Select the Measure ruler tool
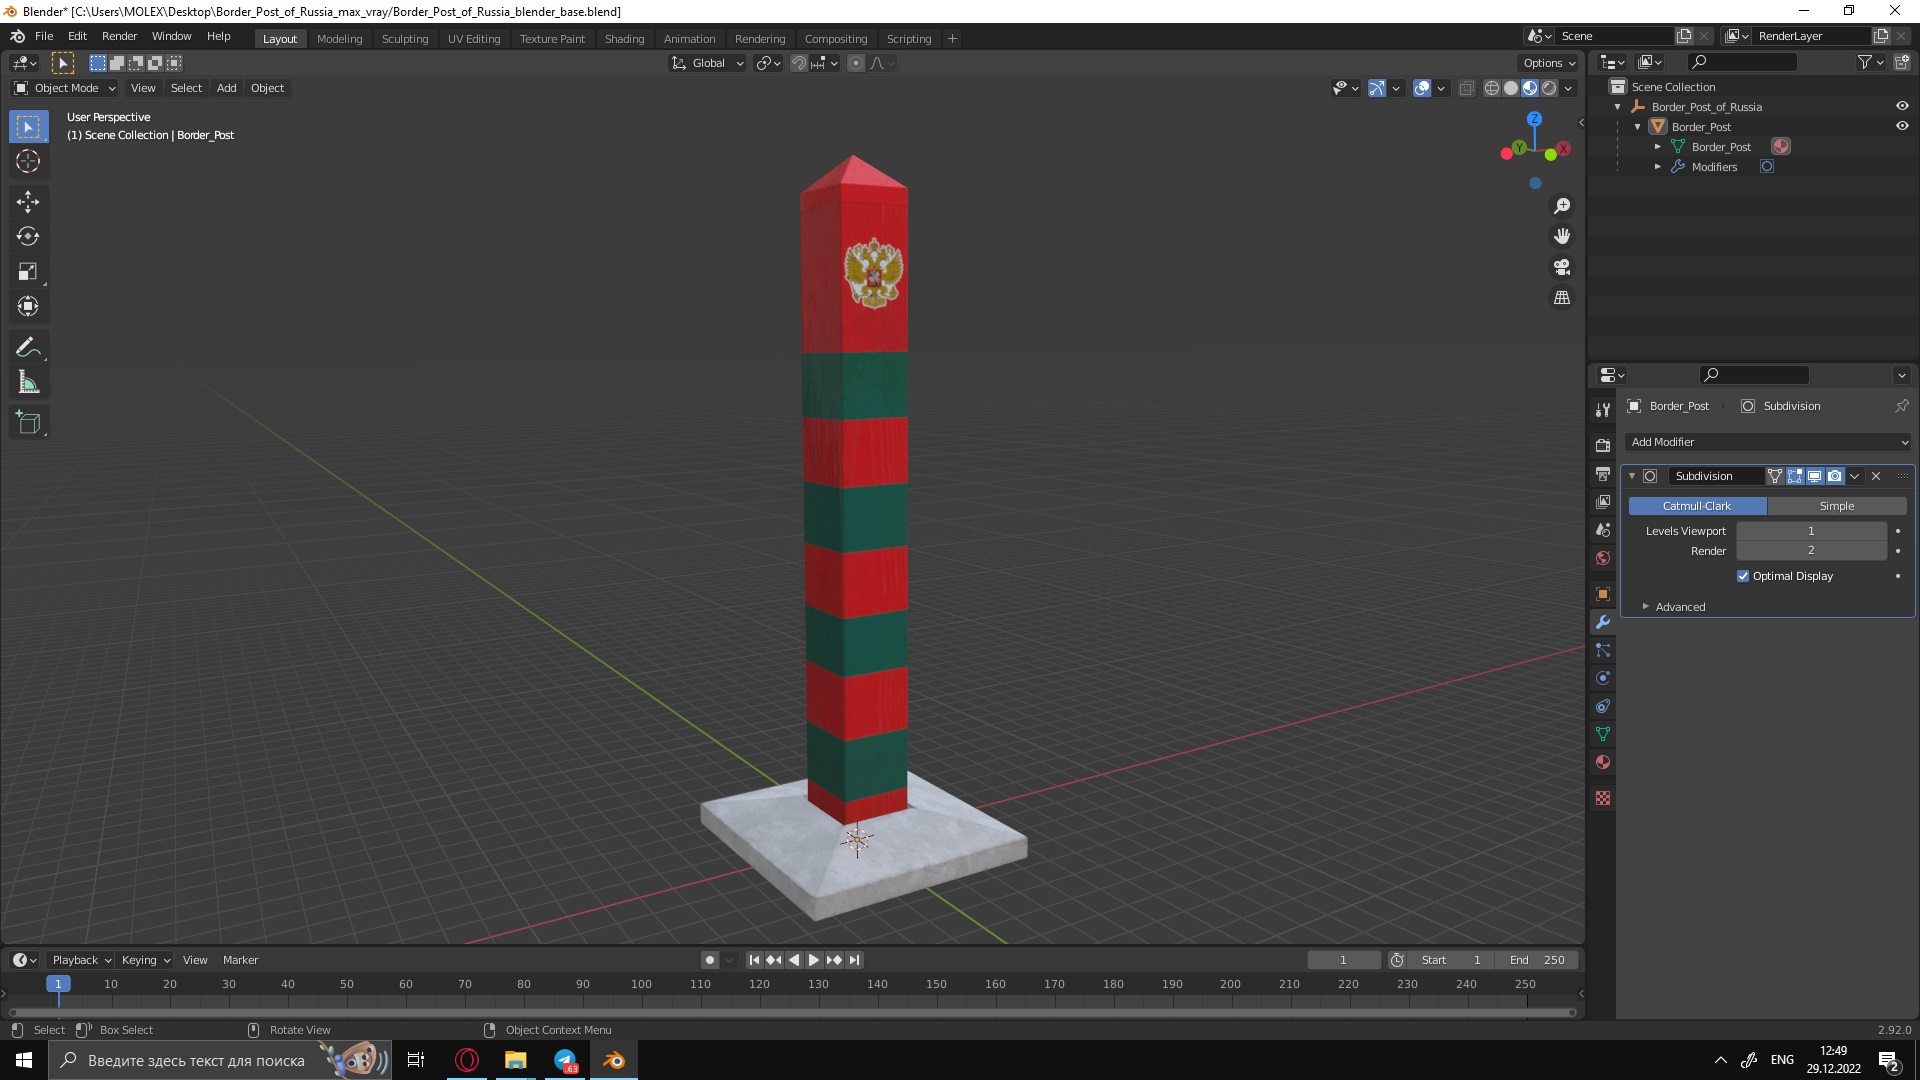Screen dimensions: 1920x1080 [28, 382]
